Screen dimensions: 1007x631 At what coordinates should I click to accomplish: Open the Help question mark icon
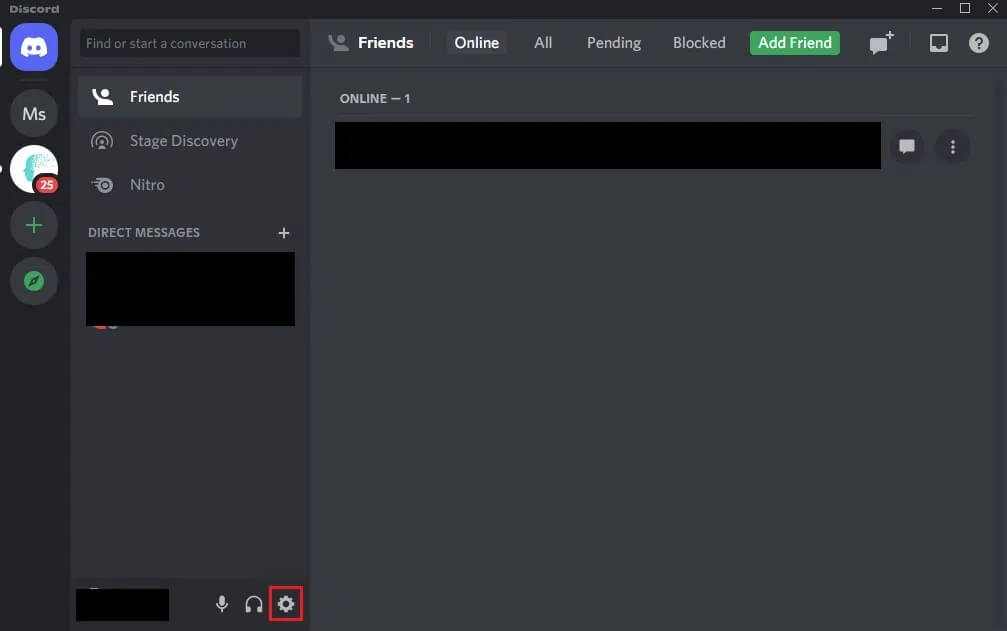coord(979,43)
